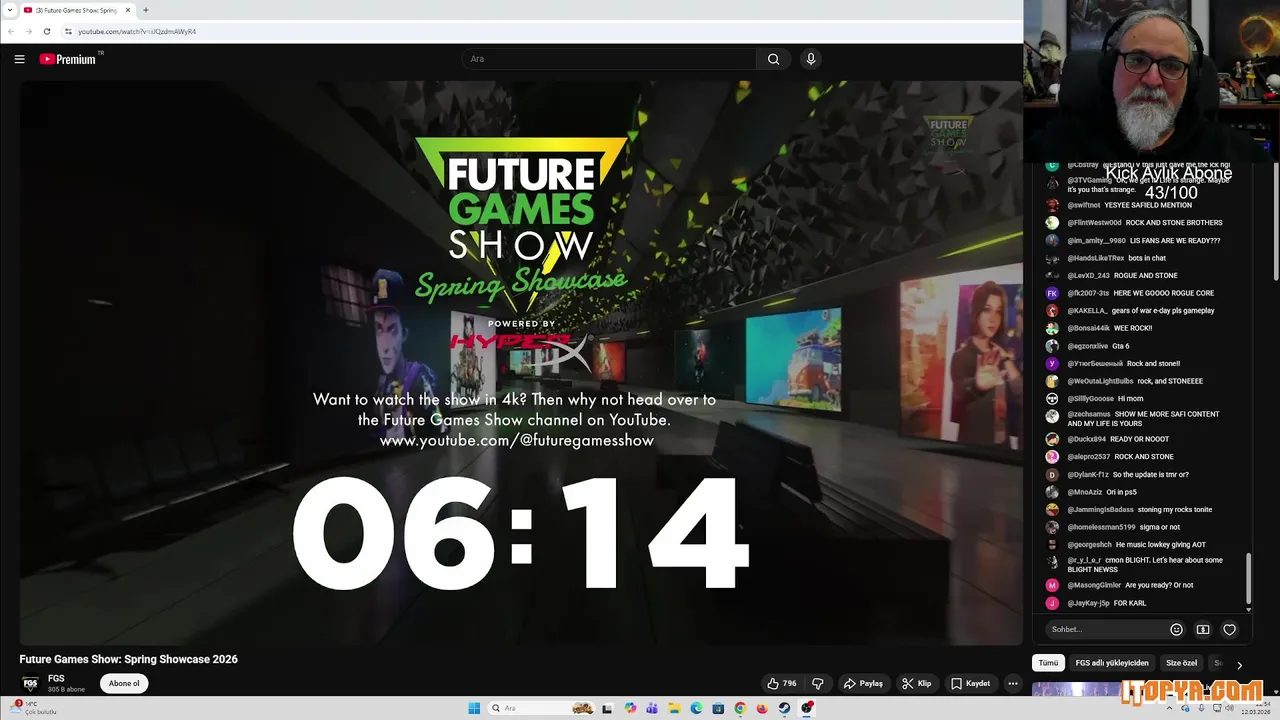Open emoji picker in chat
The width and height of the screenshot is (1280, 720).
click(1176, 630)
